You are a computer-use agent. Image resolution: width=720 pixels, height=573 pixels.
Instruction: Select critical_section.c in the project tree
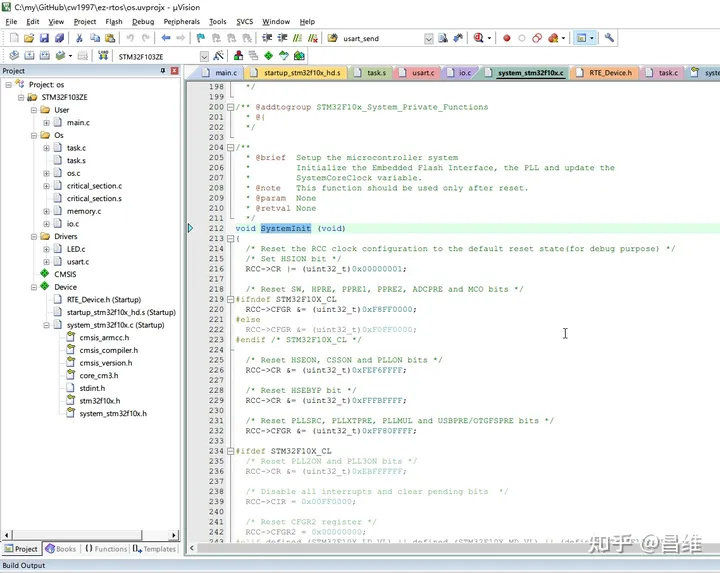(x=95, y=186)
